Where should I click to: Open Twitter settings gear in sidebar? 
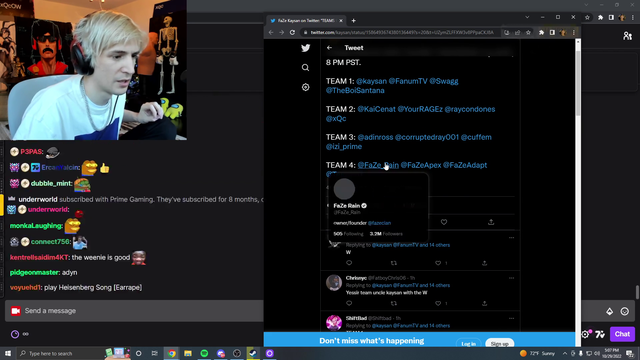(x=305, y=87)
